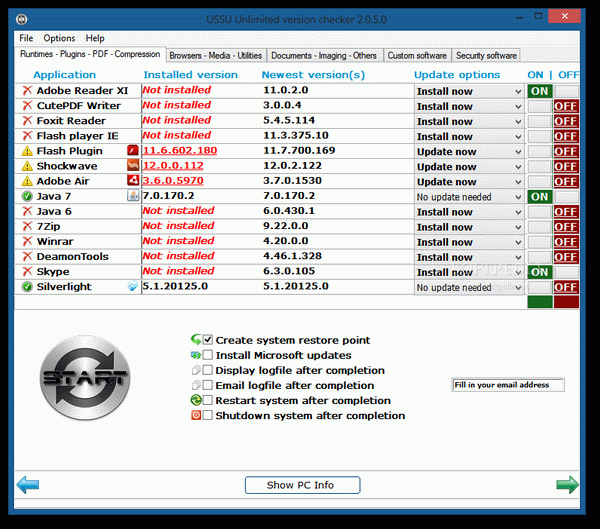Switch Adobe Reader XI toggle to OFF
Screen dimensions: 600x529
(566, 91)
